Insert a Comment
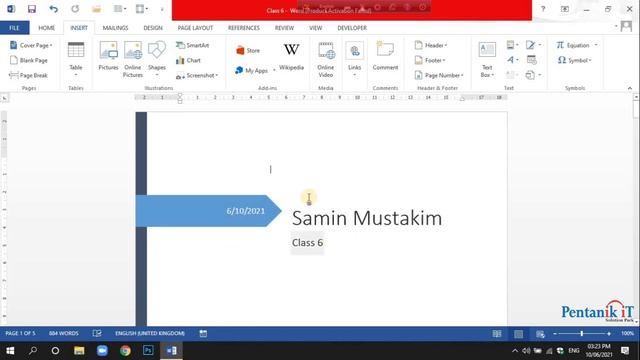Screen dimensions: 640x360 tap(385, 57)
